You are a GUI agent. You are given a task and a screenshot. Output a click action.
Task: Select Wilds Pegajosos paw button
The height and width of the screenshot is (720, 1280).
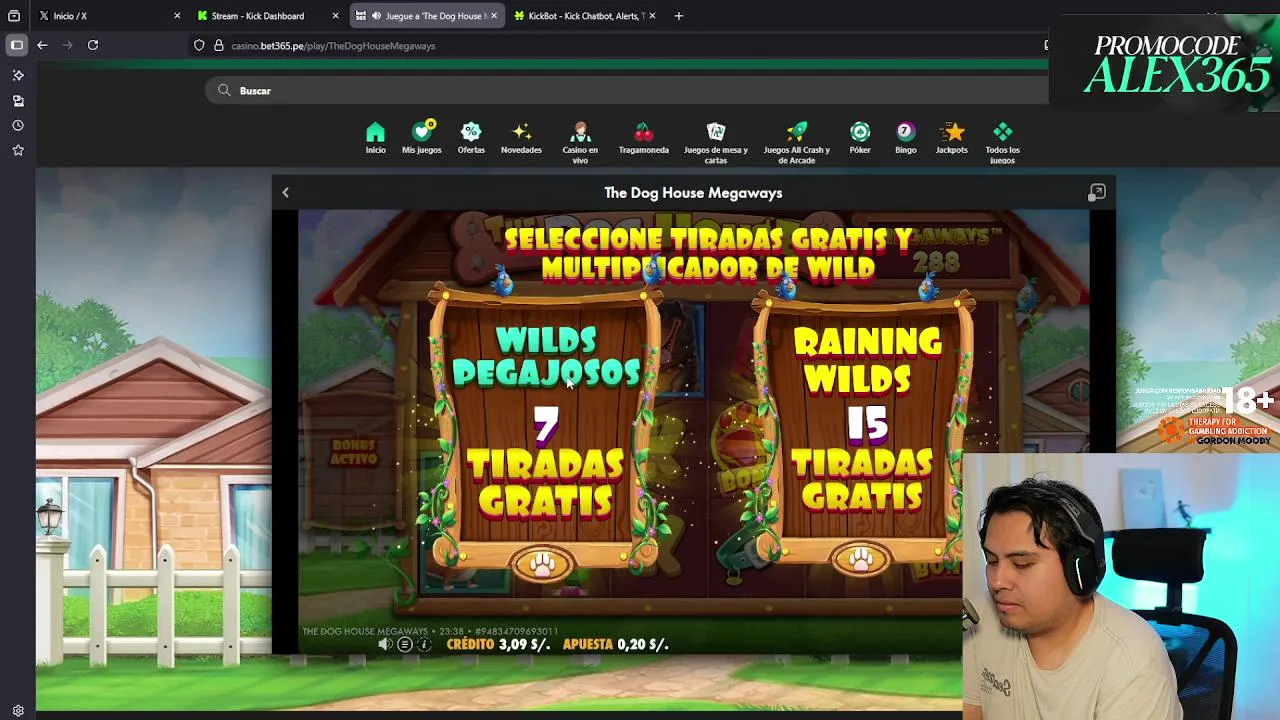click(x=542, y=564)
